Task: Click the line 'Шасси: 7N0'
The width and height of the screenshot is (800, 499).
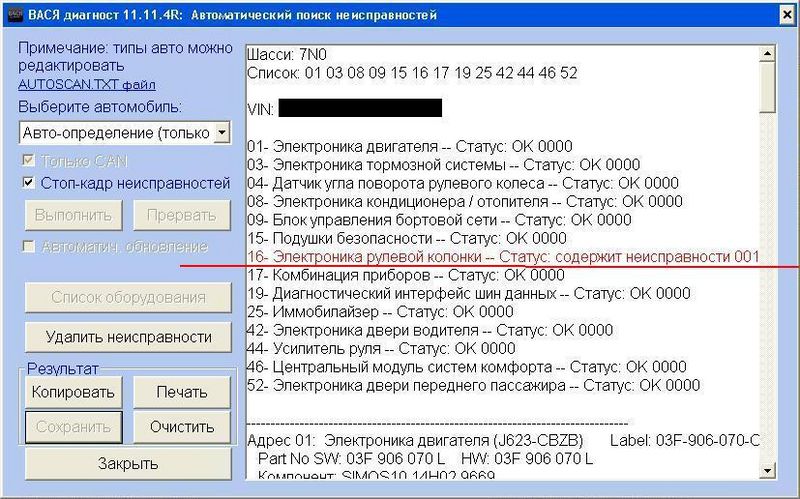Action: point(287,55)
